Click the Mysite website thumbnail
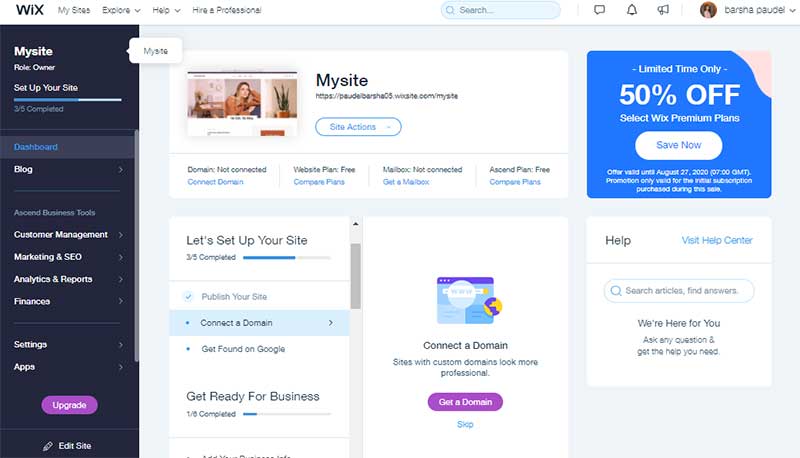Screen dimensions: 800x458 242,104
